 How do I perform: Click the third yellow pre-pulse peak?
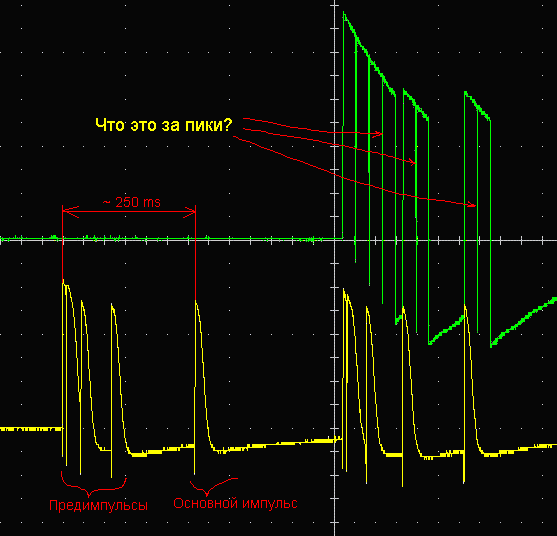(112, 305)
